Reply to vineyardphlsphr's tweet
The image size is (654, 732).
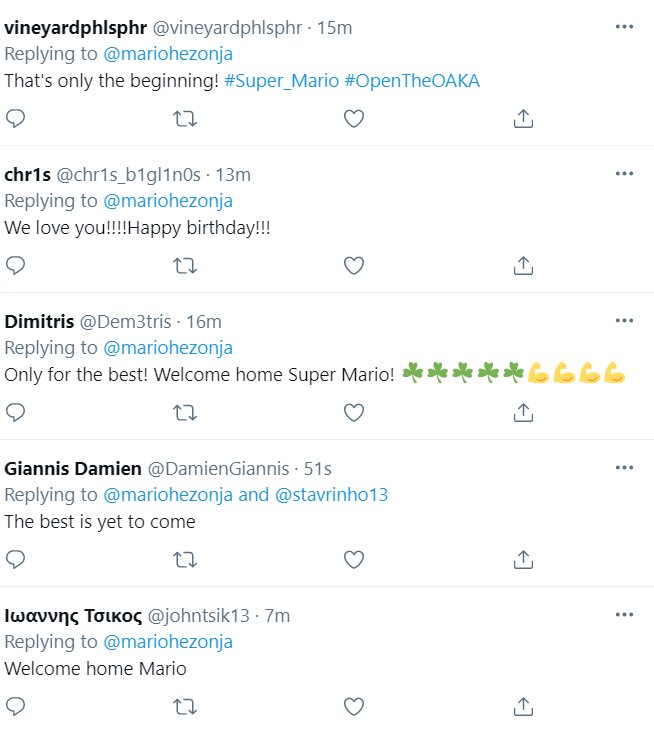click(15, 119)
